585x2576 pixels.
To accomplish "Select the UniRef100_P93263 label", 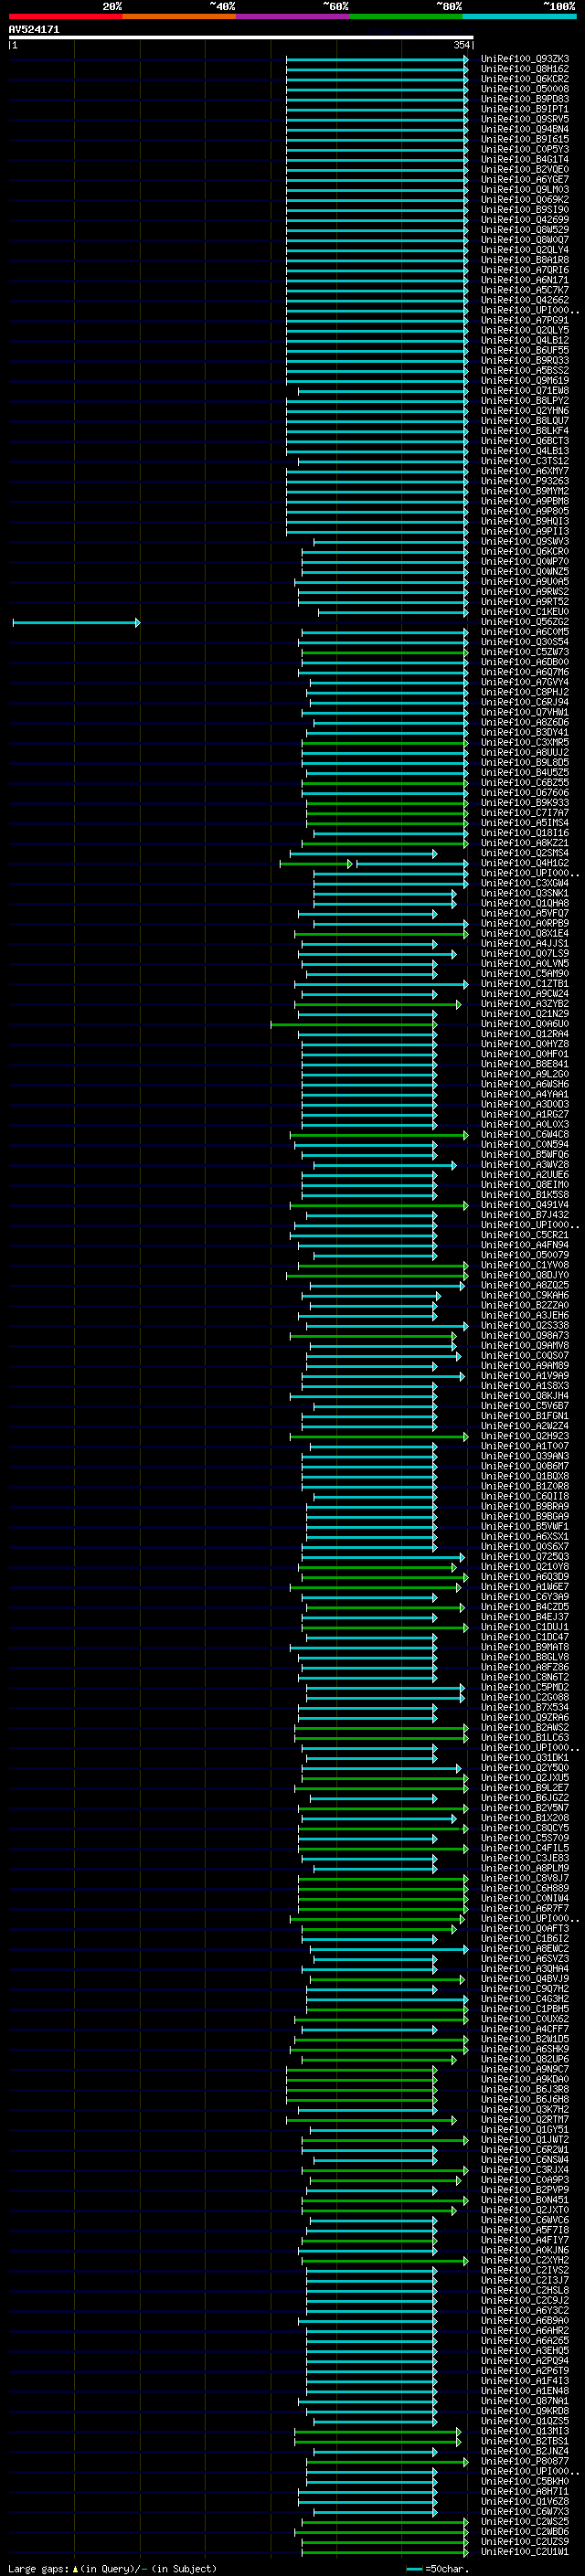I will (524, 481).
